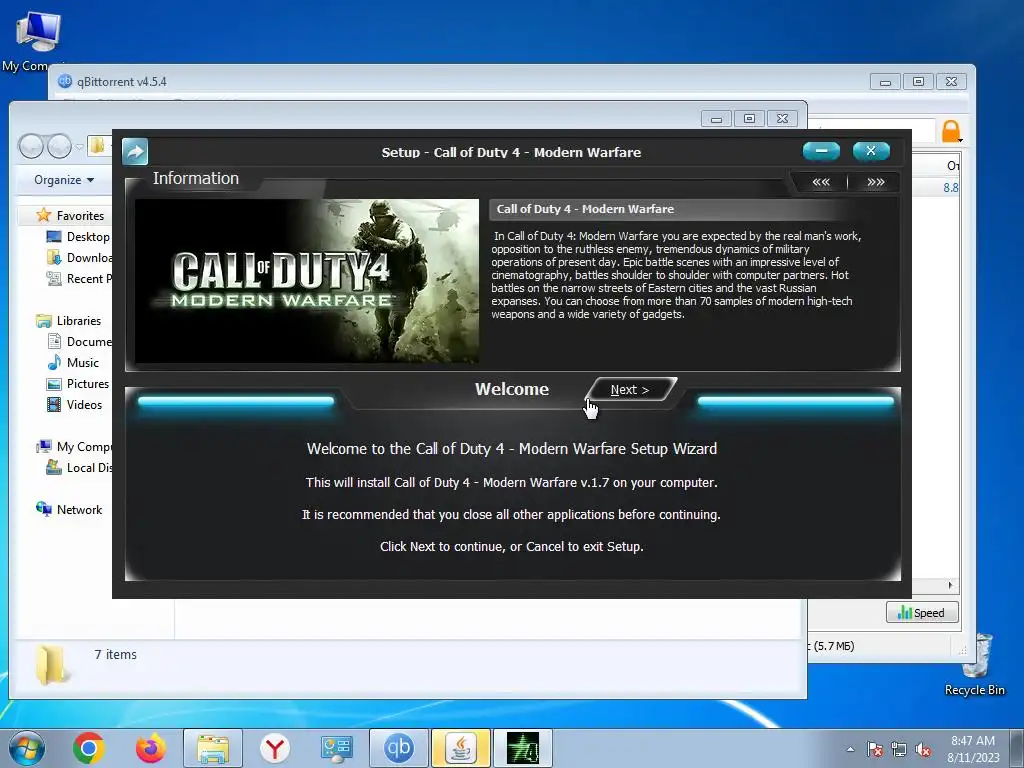1024x768 pixels.
Task: Click the muted volume tray icon
Action: (923, 750)
